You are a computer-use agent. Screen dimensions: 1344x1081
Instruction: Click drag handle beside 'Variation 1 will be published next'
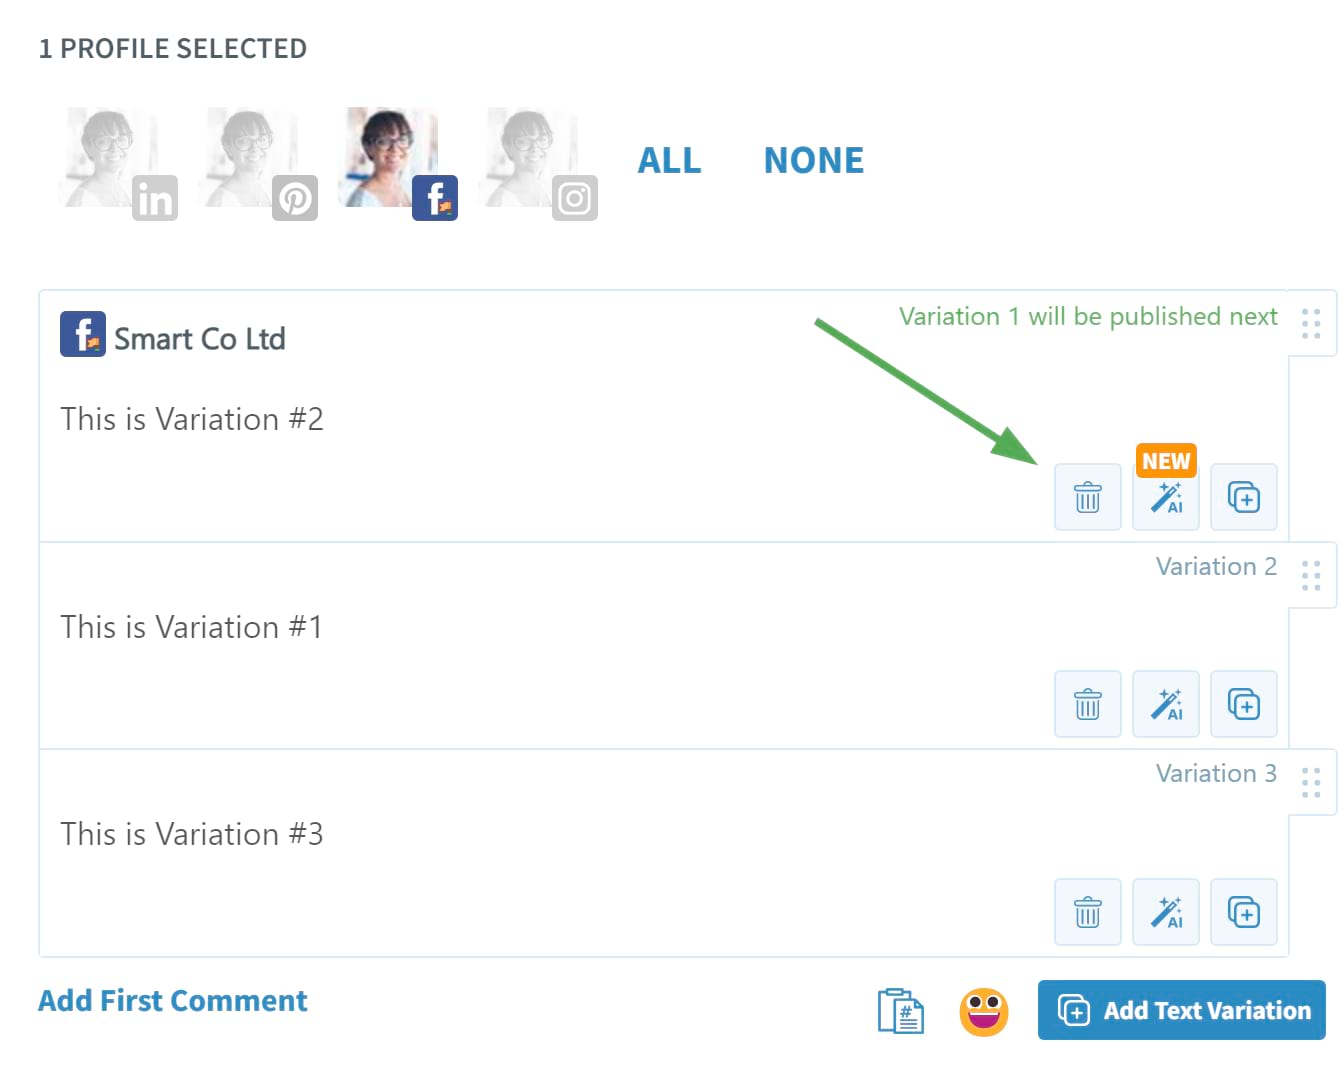pyautogui.click(x=1311, y=323)
